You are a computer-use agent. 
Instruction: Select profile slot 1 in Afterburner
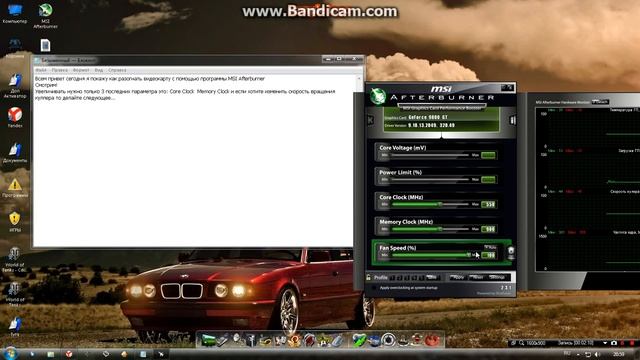(x=392, y=278)
